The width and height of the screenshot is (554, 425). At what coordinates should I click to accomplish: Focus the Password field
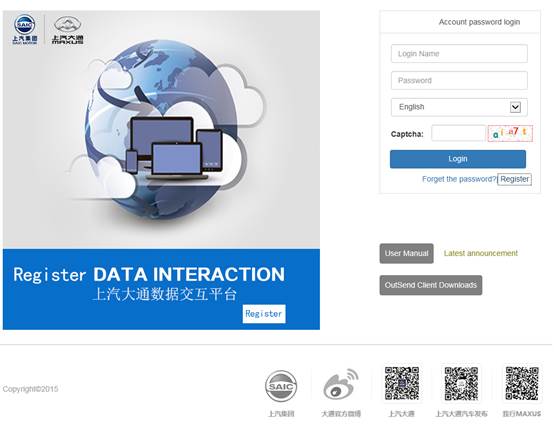tap(459, 81)
